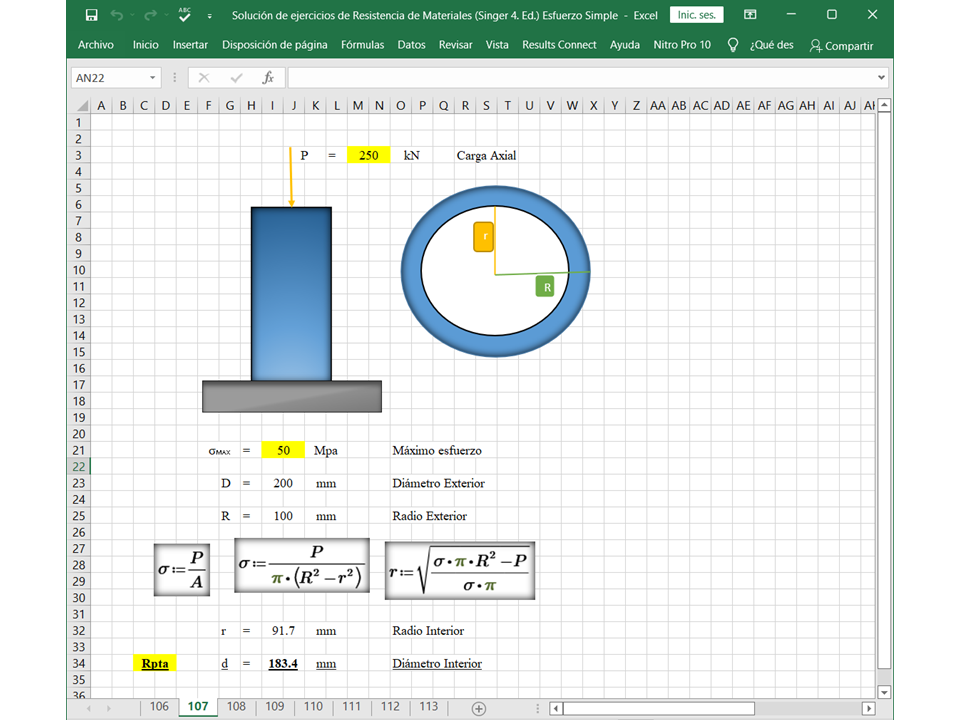The width and height of the screenshot is (960, 720).
Task: Open the Ayuda ribbon tab
Action: click(x=624, y=45)
